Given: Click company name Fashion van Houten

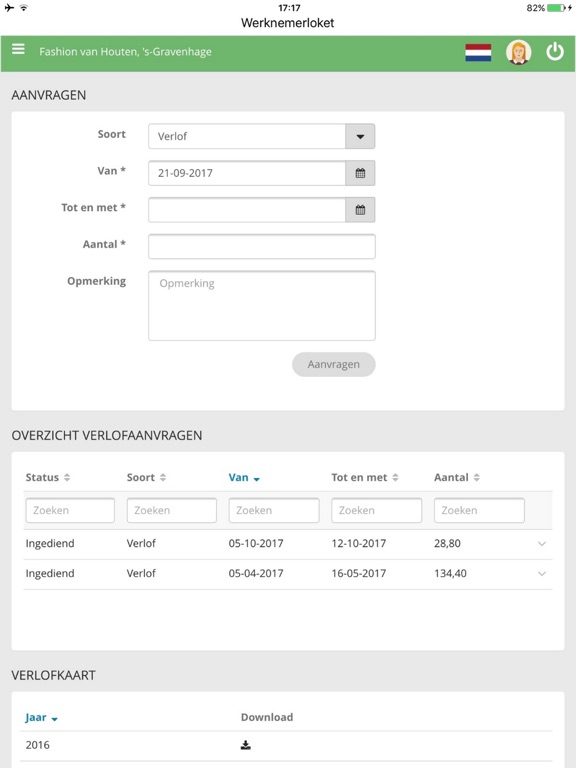Looking at the screenshot, I should (125, 52).
